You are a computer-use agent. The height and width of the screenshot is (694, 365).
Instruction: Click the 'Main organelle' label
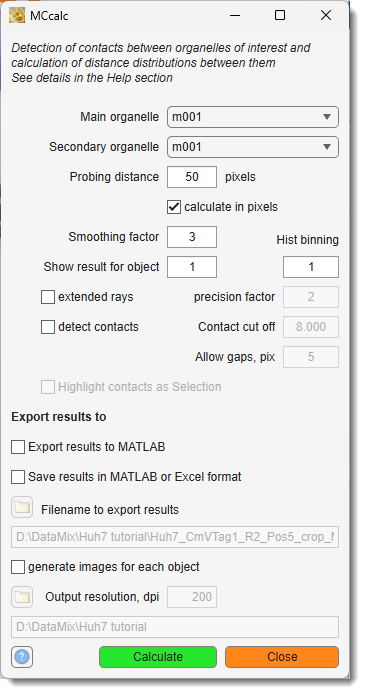(x=119, y=117)
